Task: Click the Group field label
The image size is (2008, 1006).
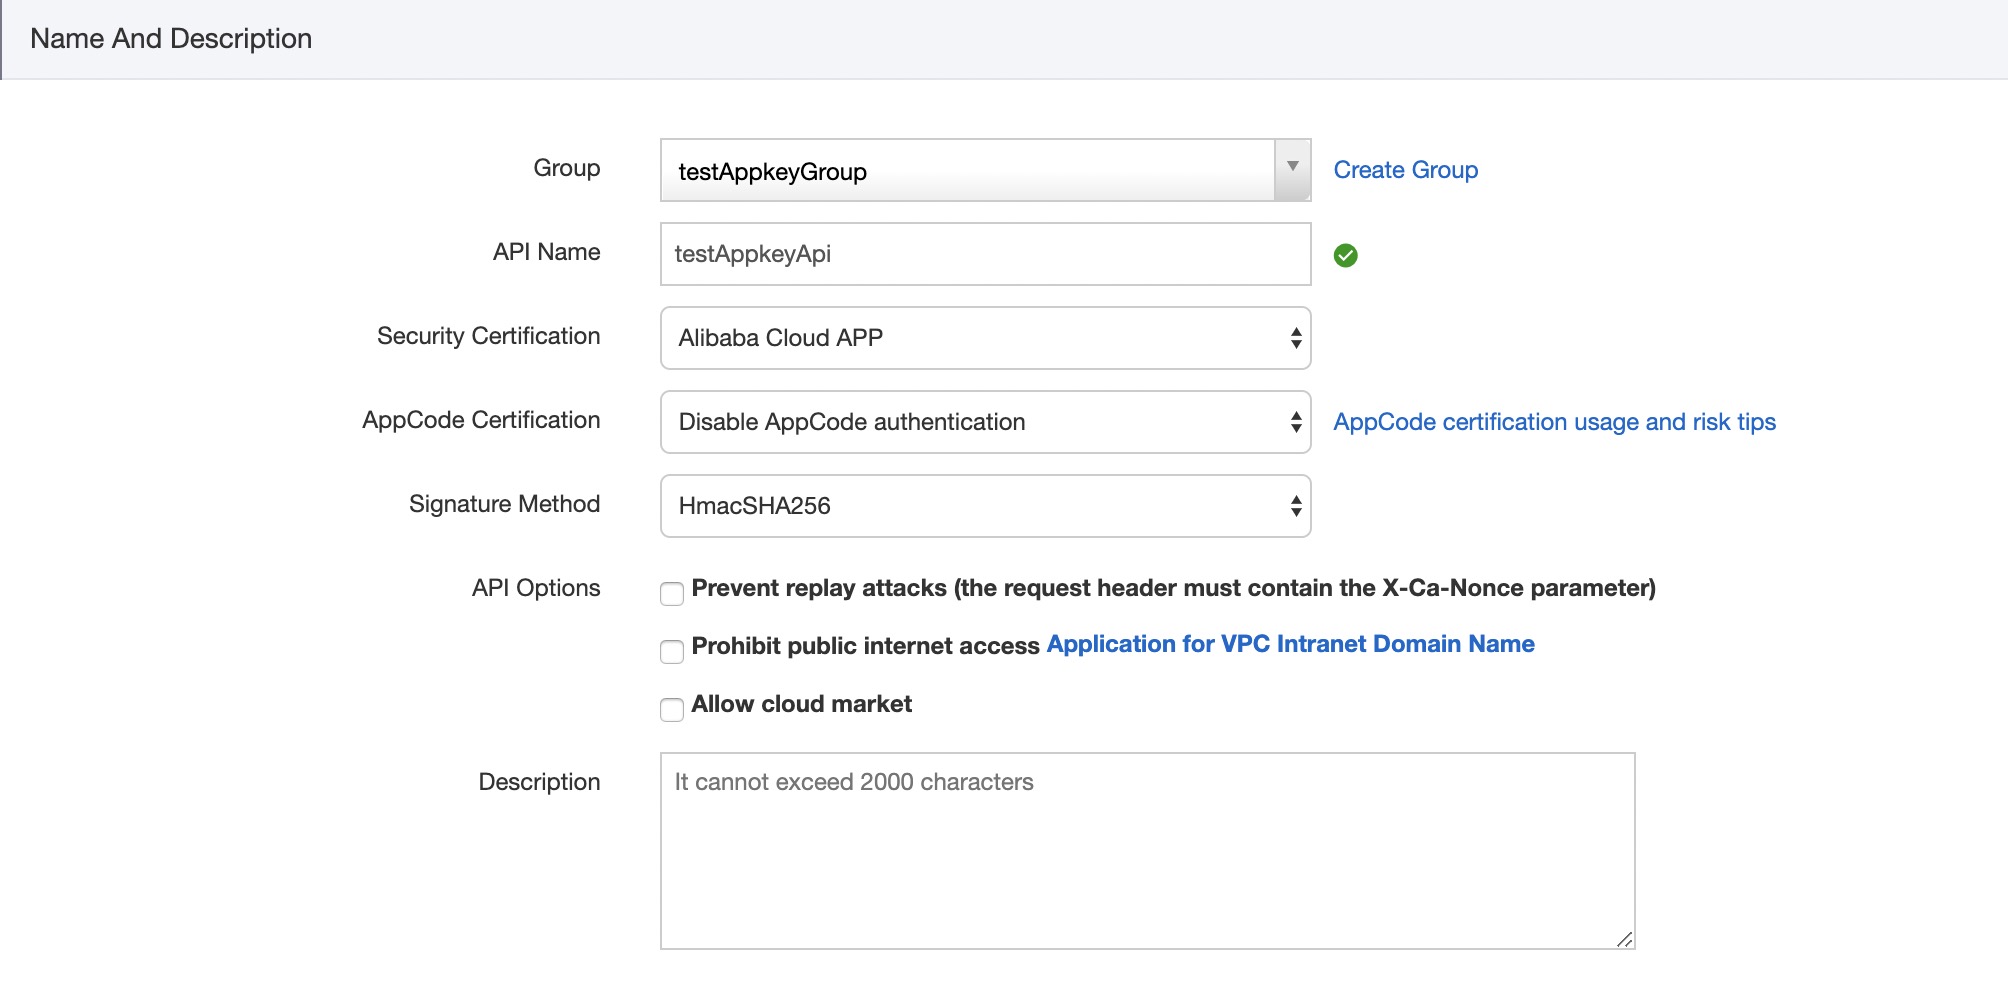Action: (x=566, y=168)
